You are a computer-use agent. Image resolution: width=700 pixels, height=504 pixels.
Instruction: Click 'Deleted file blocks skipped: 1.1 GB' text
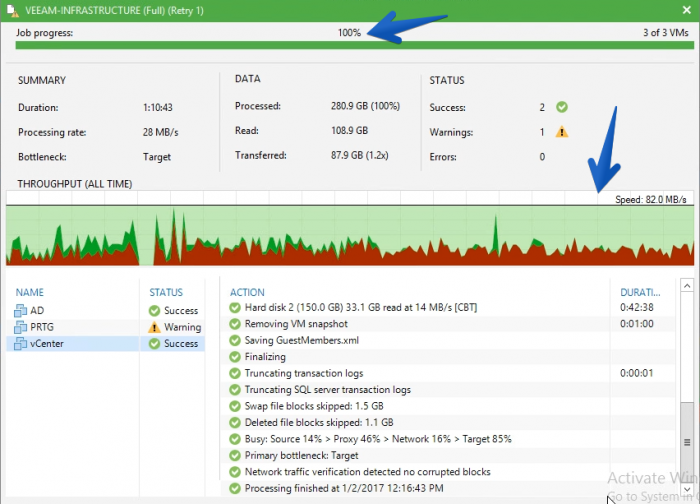(319, 423)
